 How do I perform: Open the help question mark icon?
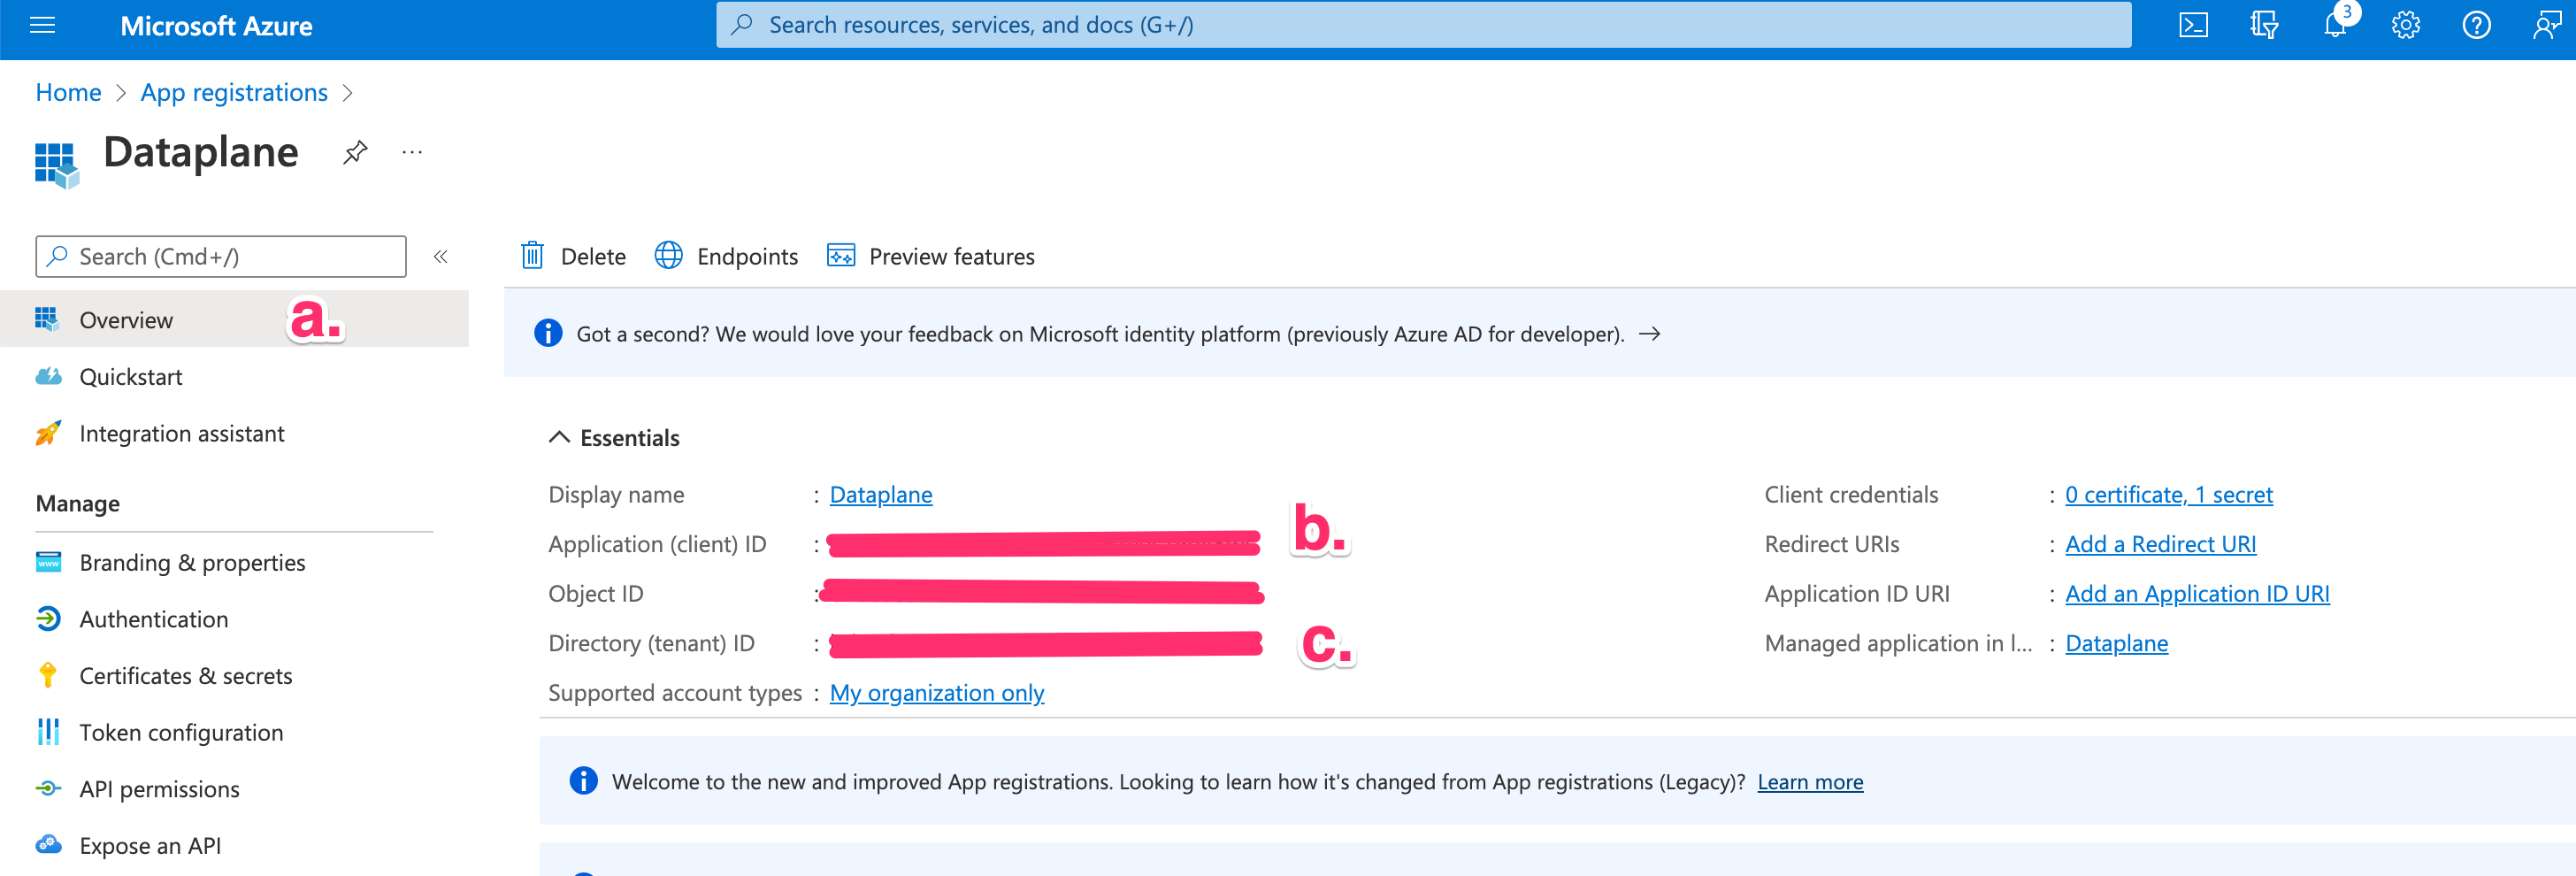2477,25
